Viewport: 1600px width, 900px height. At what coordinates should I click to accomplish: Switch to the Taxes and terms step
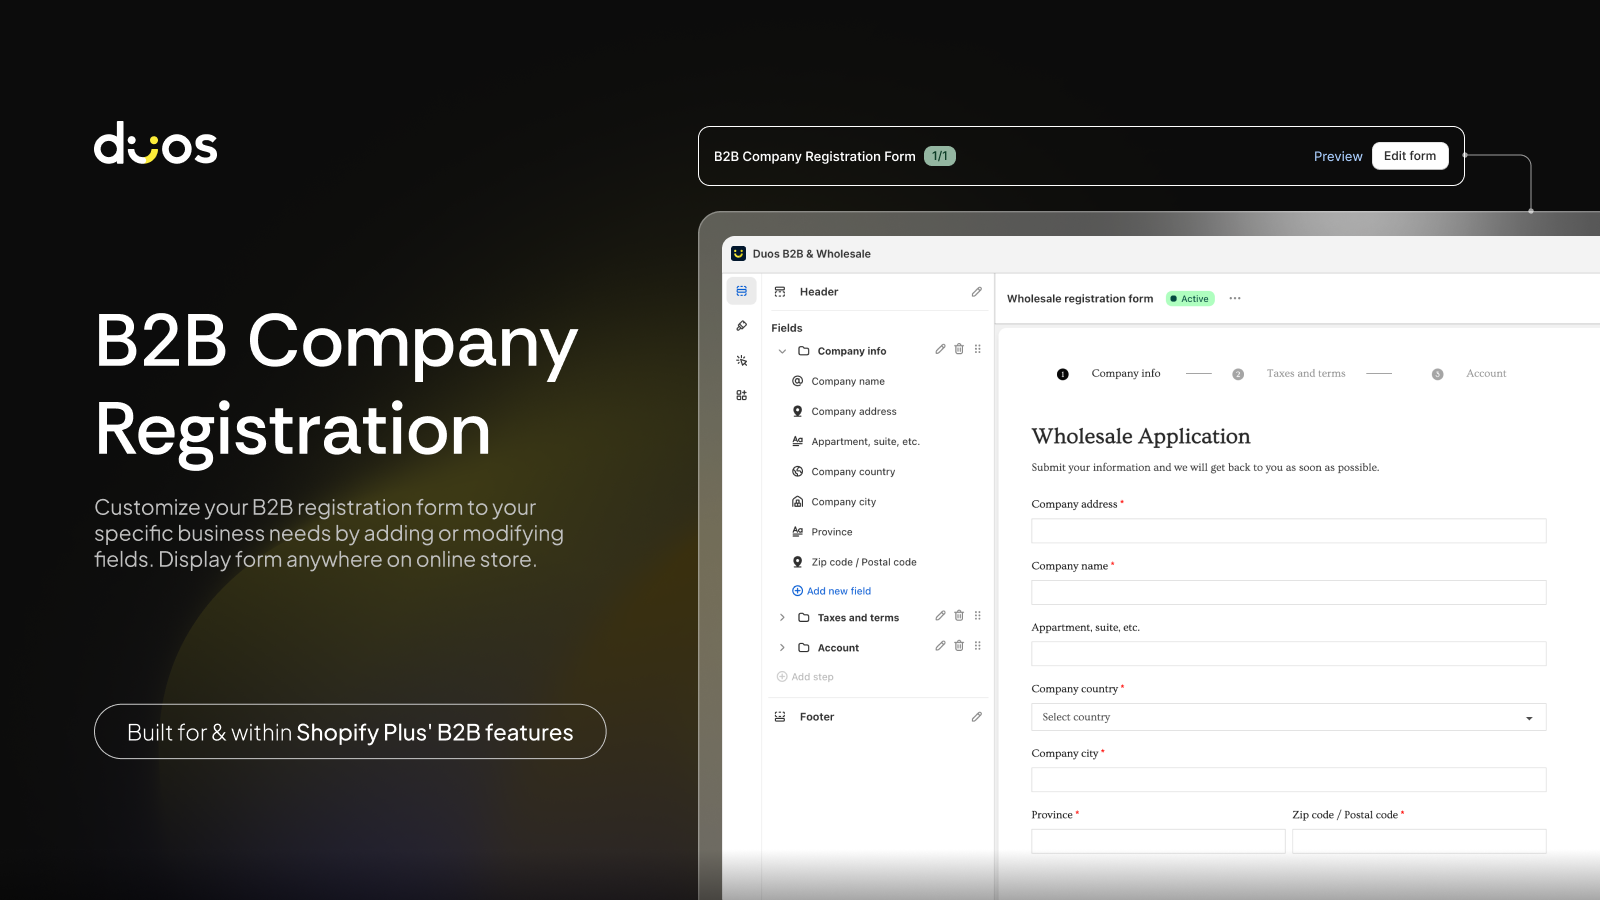tap(1306, 373)
